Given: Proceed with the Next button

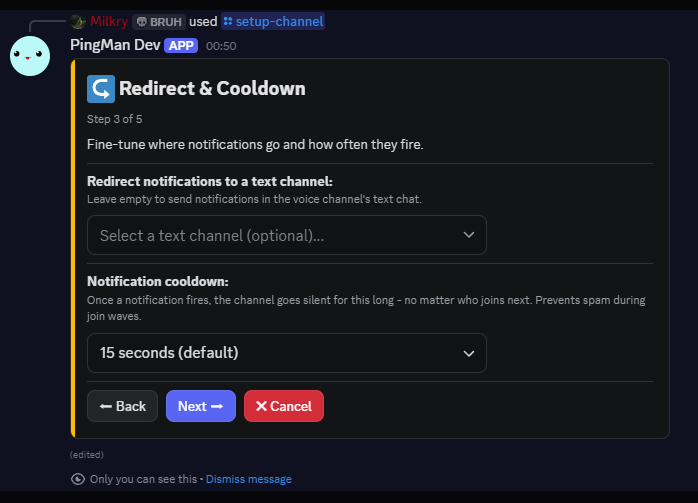Looking at the screenshot, I should [x=201, y=406].
